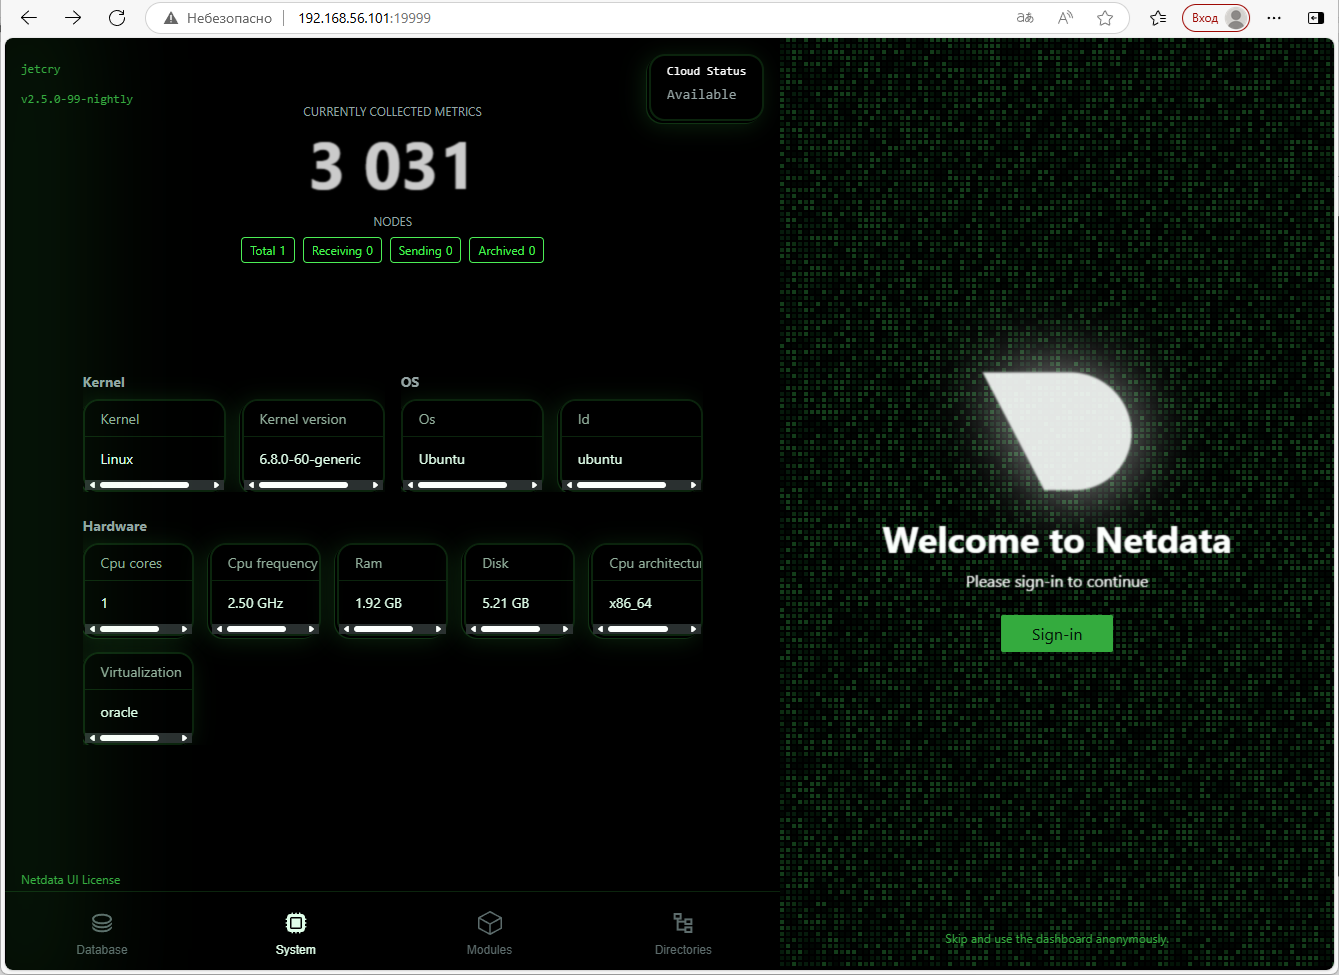The width and height of the screenshot is (1339, 975).
Task: Click the Receiving 0 nodes badge
Action: pyautogui.click(x=342, y=251)
